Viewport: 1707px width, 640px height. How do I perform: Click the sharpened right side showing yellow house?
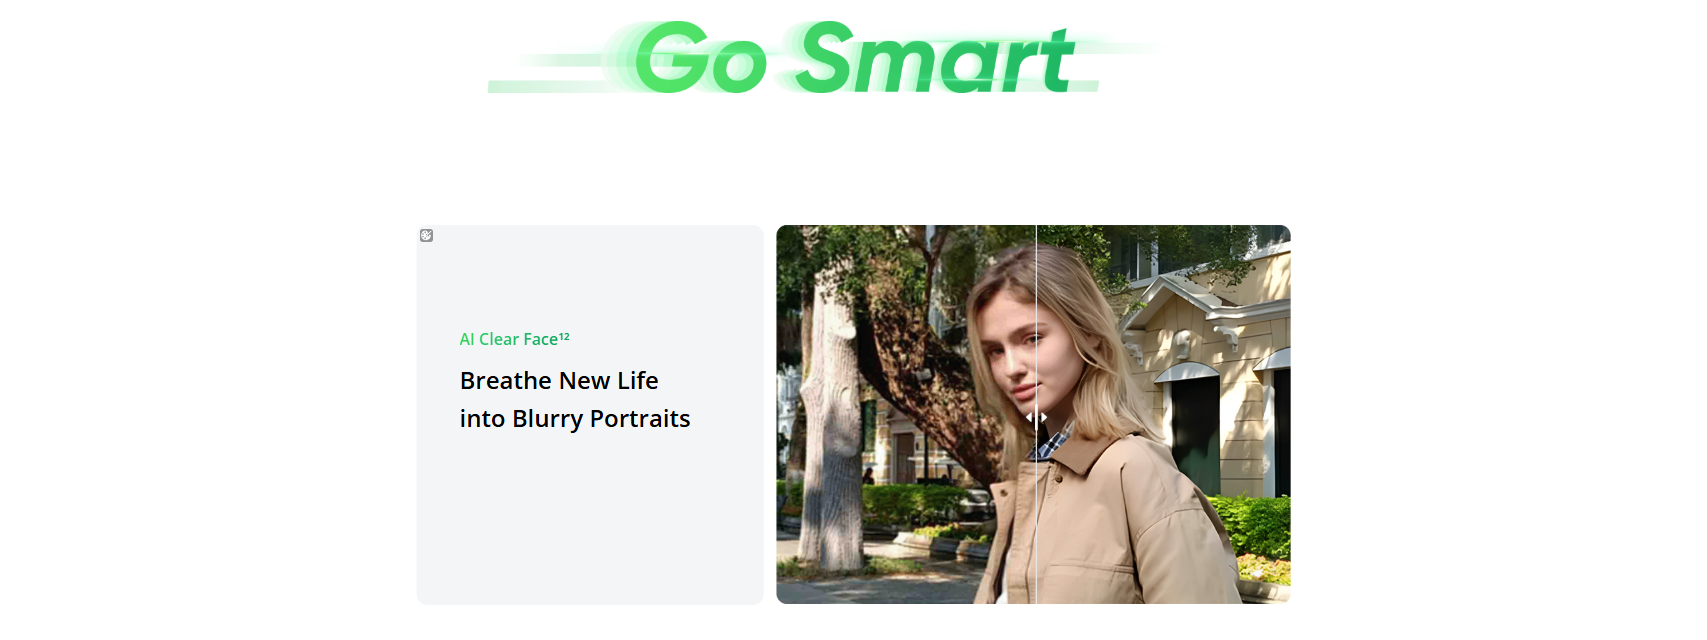(1164, 414)
